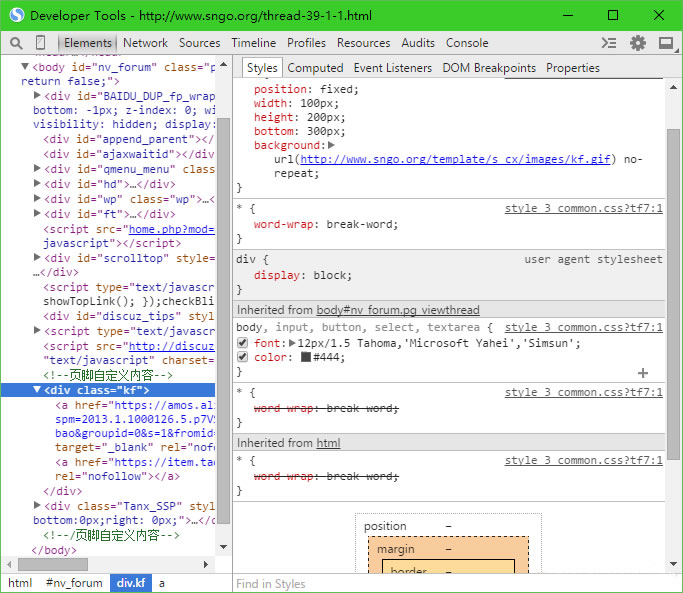Click the browser logo in title bar
This screenshot has height=593, width=683.
[x=16, y=15]
